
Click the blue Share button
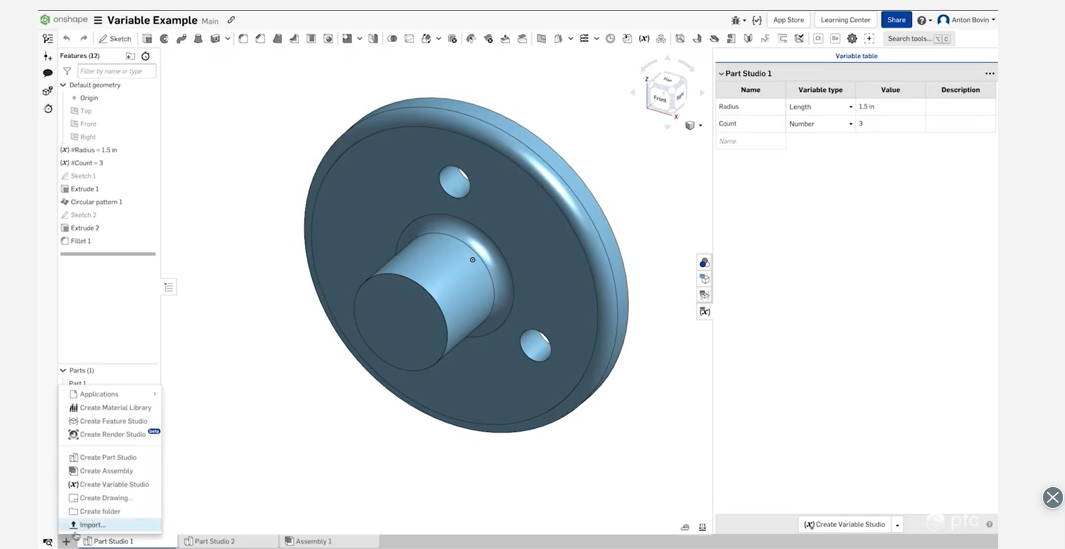tap(896, 20)
